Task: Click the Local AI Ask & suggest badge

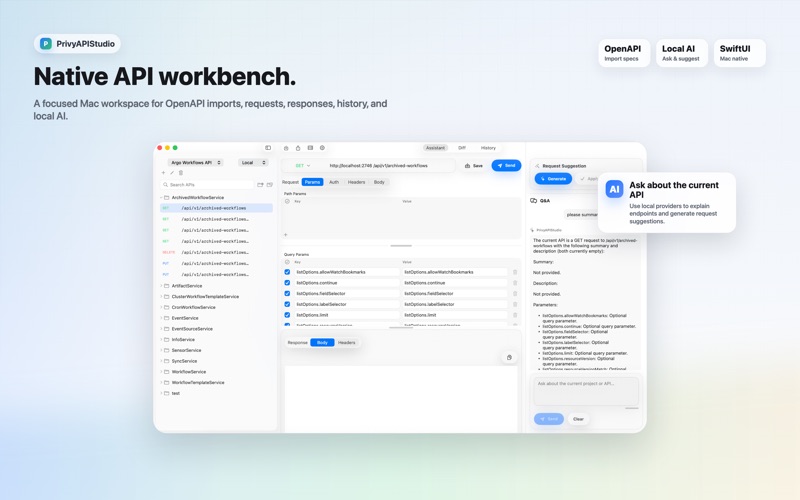Action: pyautogui.click(x=682, y=53)
